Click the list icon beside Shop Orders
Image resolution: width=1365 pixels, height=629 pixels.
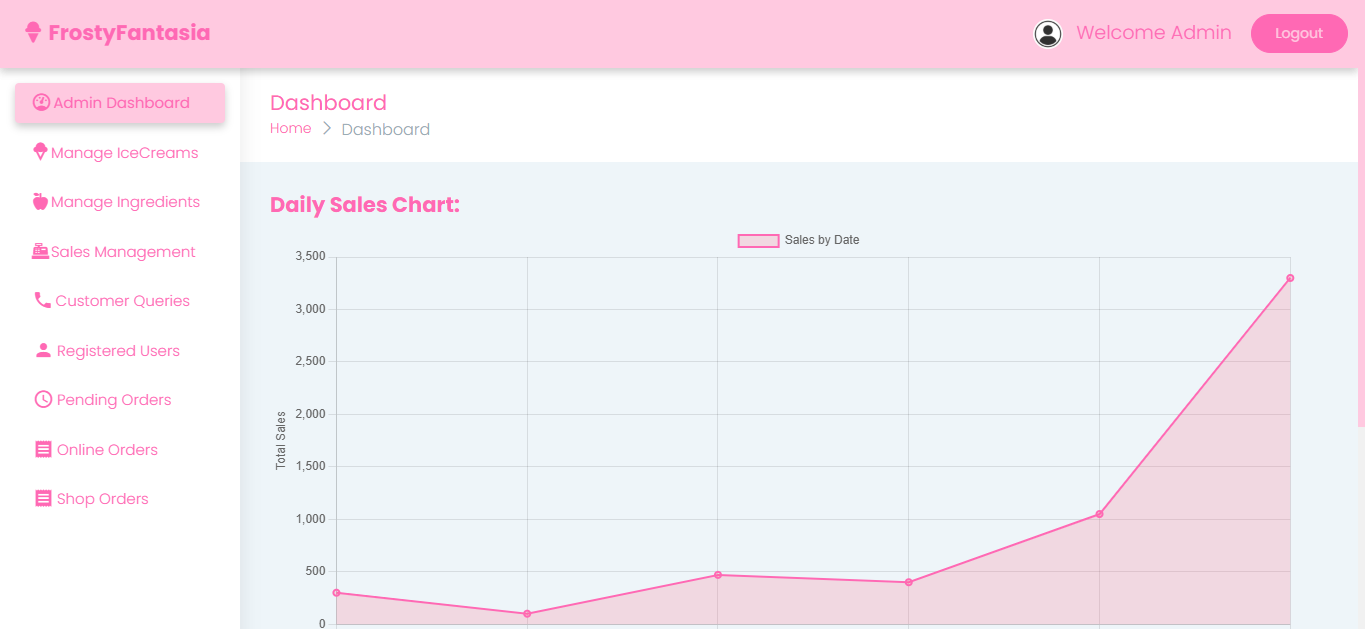click(43, 498)
